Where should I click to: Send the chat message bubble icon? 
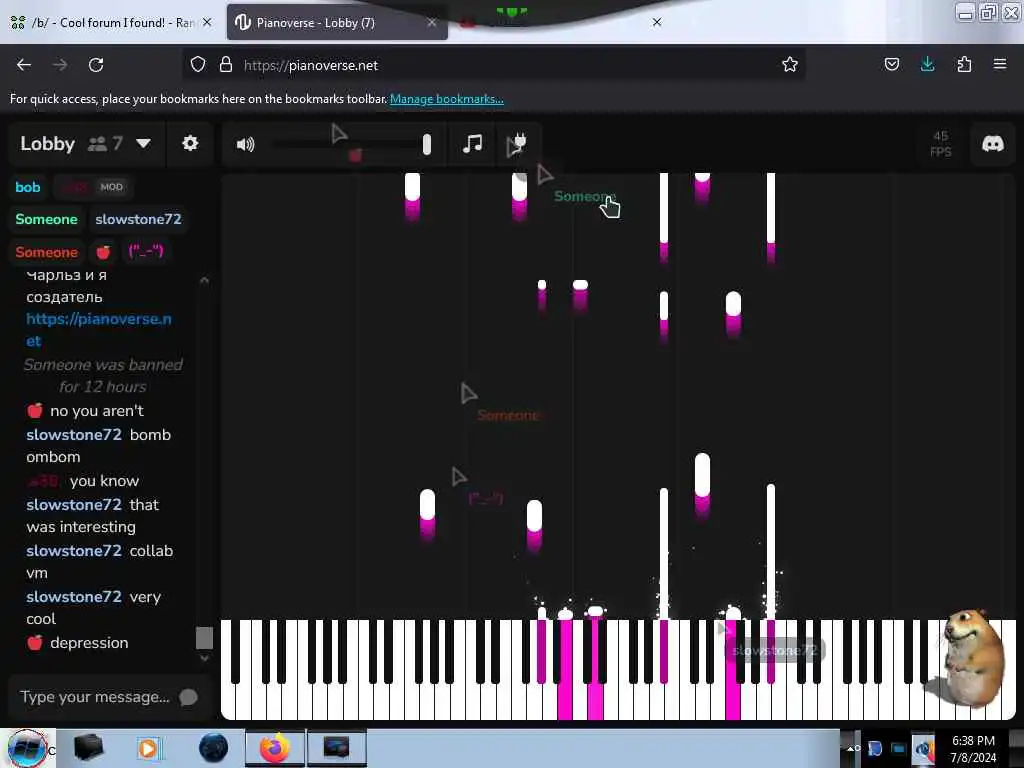[x=188, y=697]
